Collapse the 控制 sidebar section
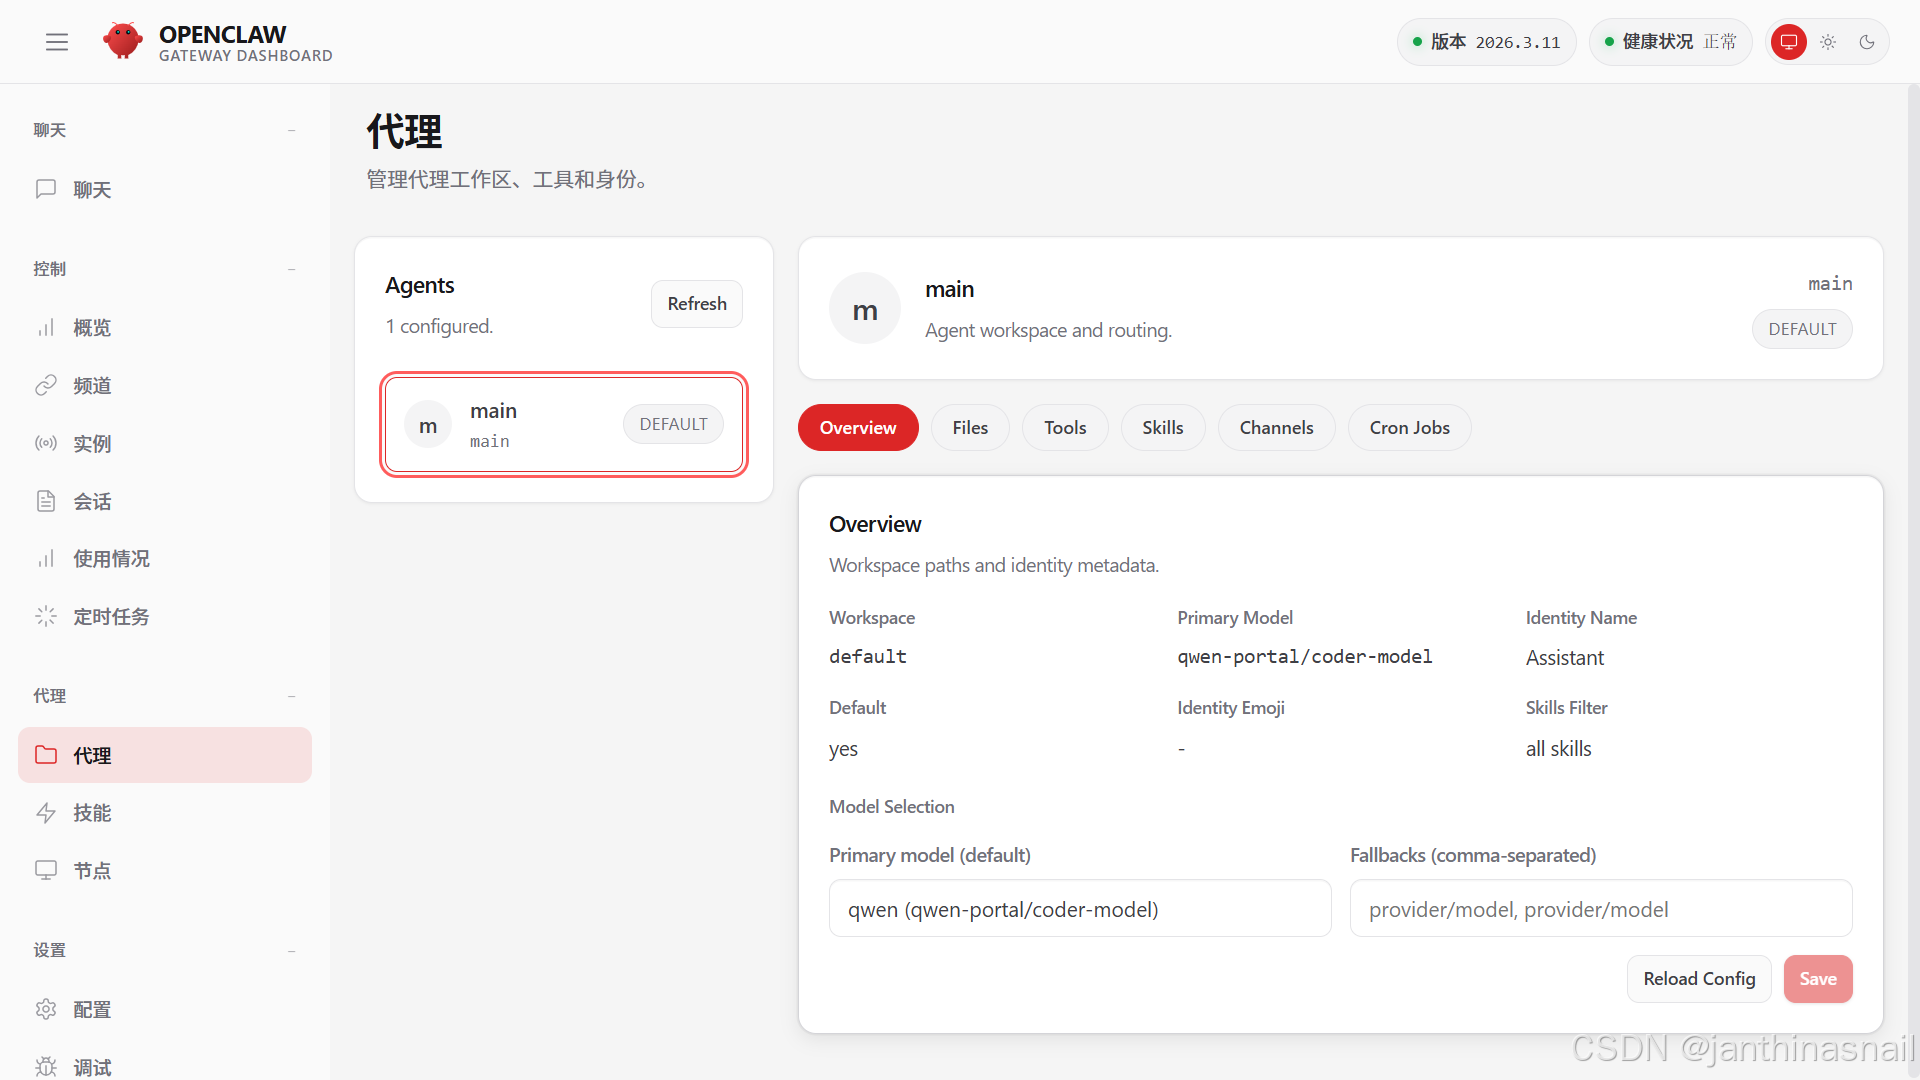The width and height of the screenshot is (1920, 1080). (291, 269)
